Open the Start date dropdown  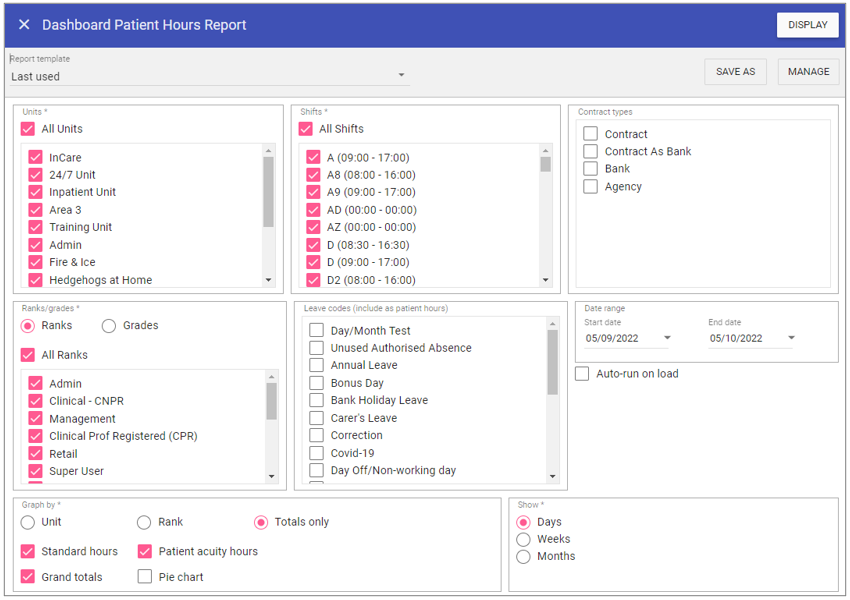click(667, 339)
